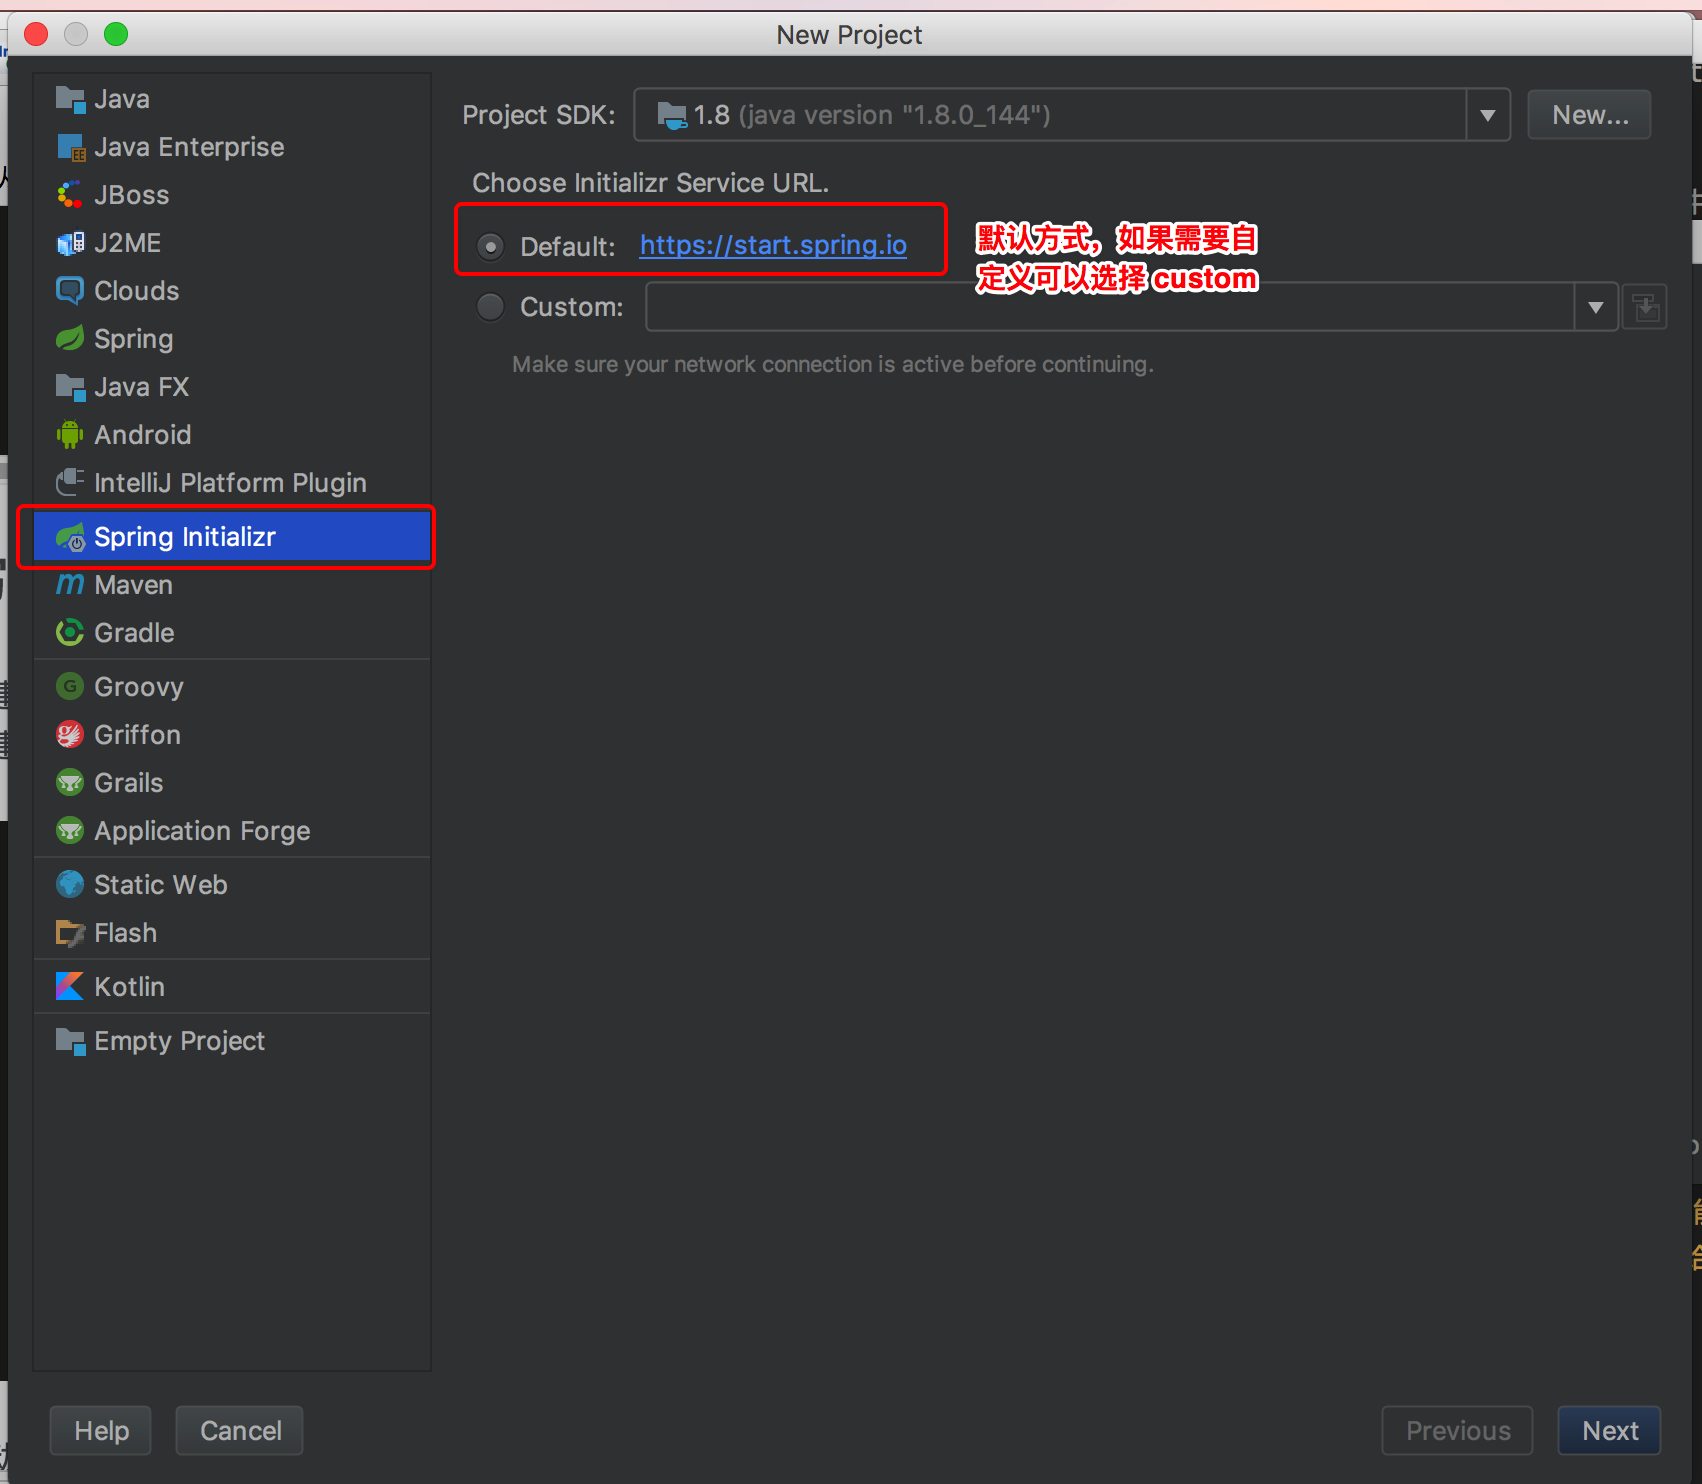The image size is (1702, 1484).
Task: Select Spring project type row
Action: 232,339
